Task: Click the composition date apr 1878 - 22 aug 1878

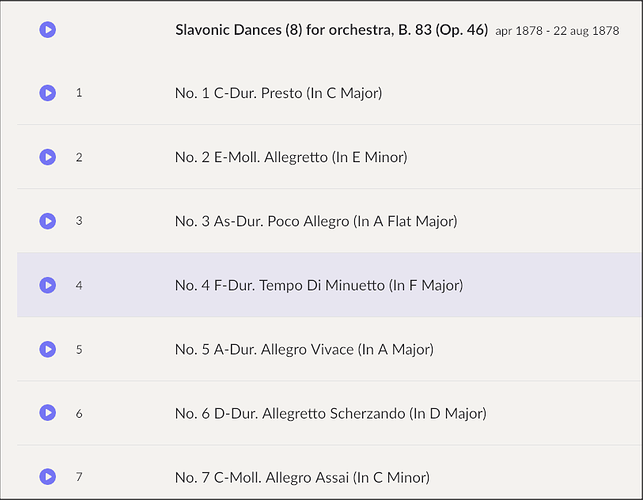Action: pos(557,31)
